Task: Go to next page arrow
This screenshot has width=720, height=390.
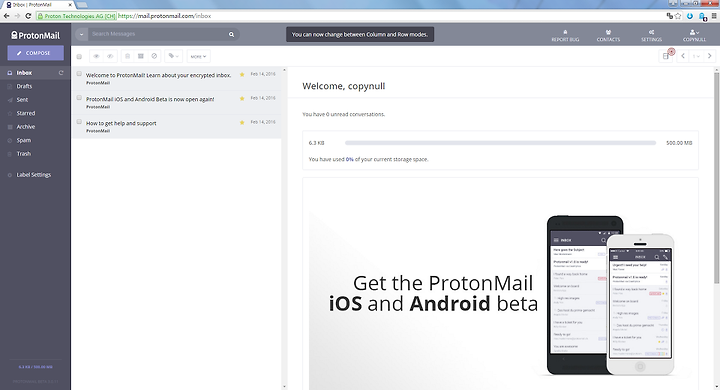Action: 709,56
